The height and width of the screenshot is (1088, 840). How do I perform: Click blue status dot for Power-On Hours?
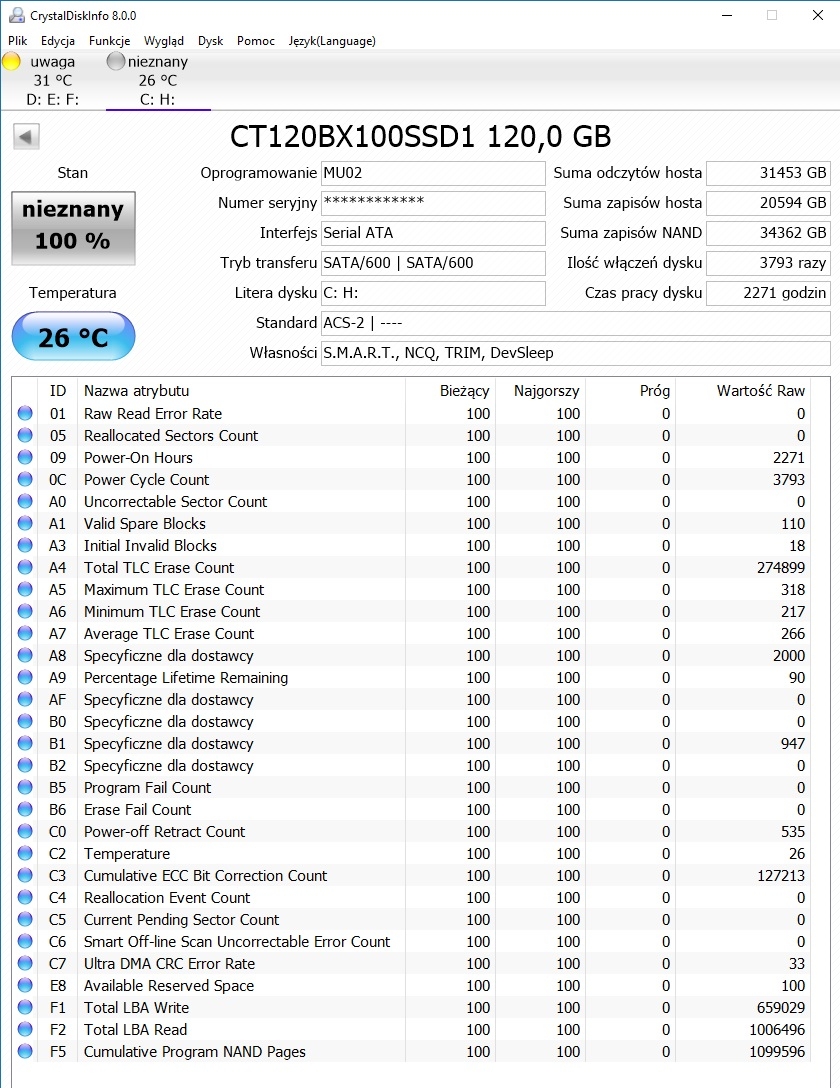26,457
